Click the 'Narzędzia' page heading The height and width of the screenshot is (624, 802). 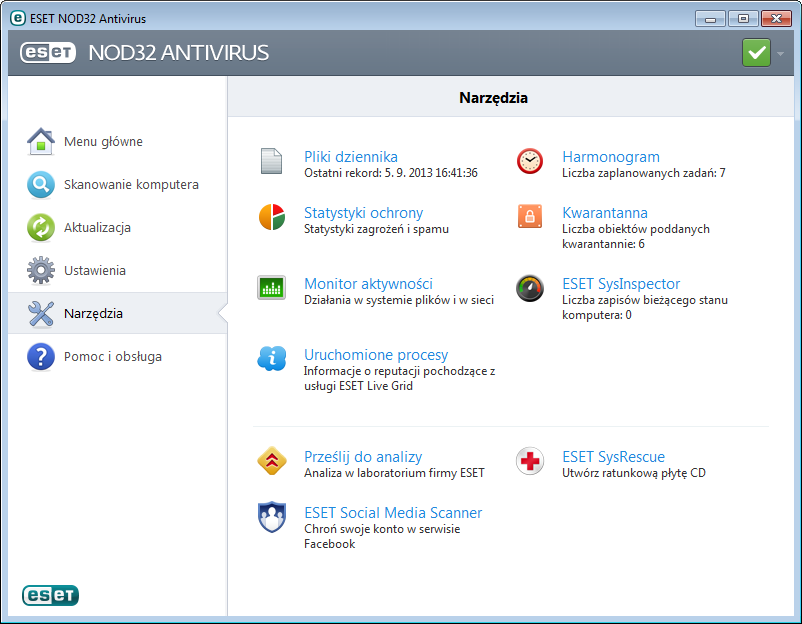pyautogui.click(x=493, y=98)
